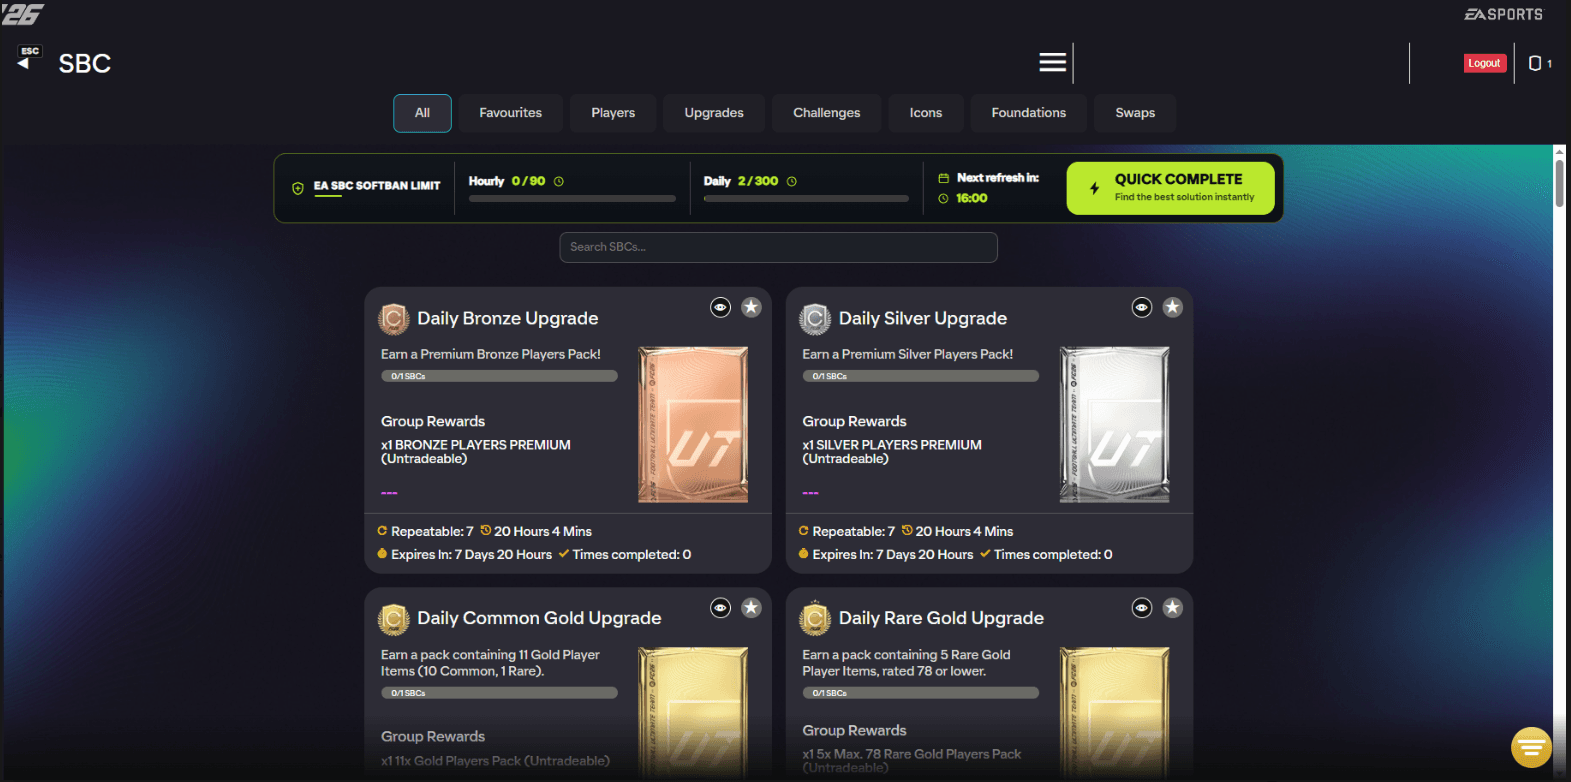This screenshot has height=782, width=1571.
Task: Click the Repeatable icon on Daily Silver Upgrade
Action: click(x=803, y=531)
